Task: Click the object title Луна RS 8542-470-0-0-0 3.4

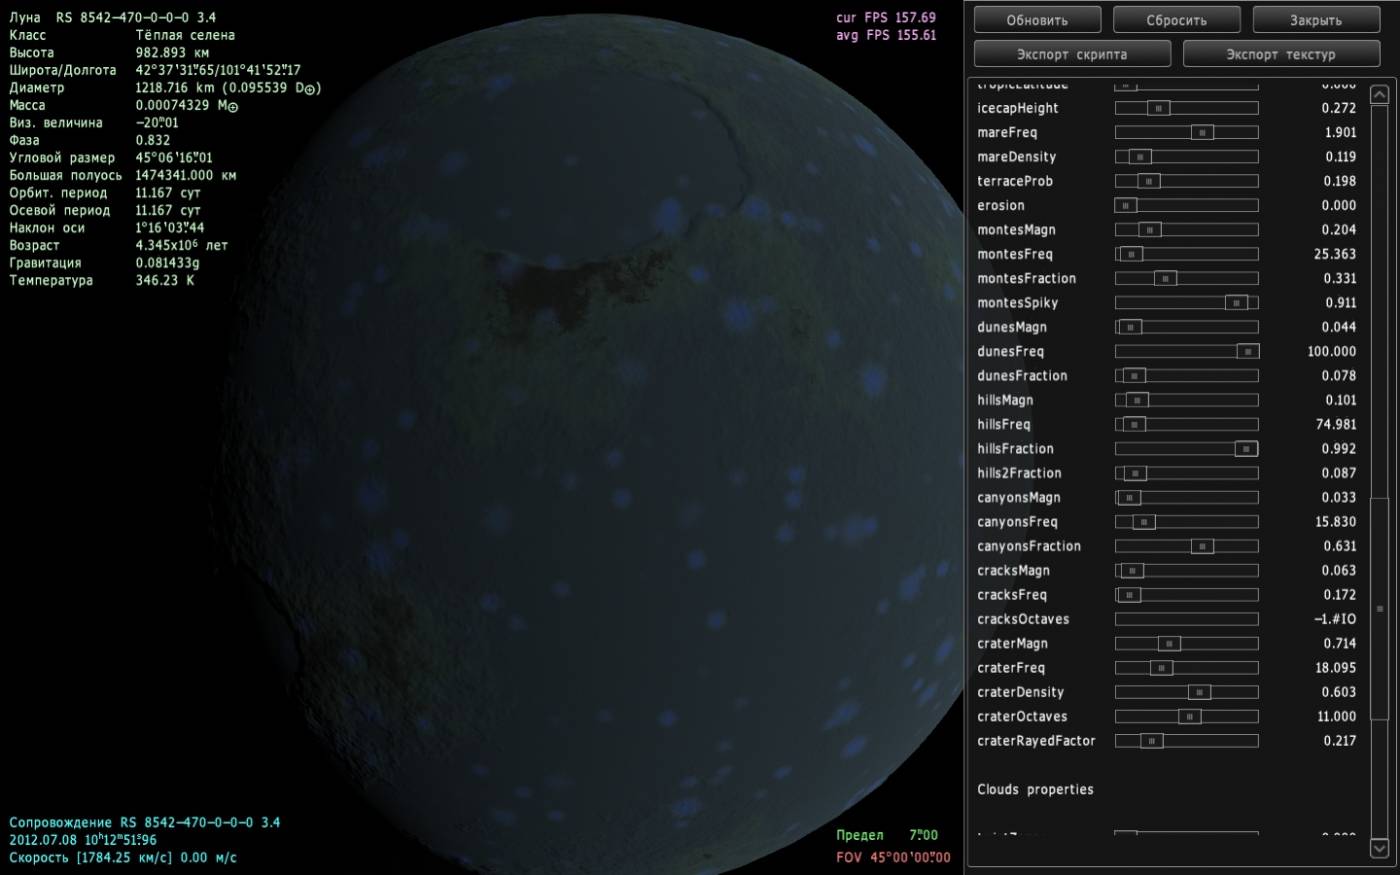Action: pyautogui.click(x=112, y=17)
